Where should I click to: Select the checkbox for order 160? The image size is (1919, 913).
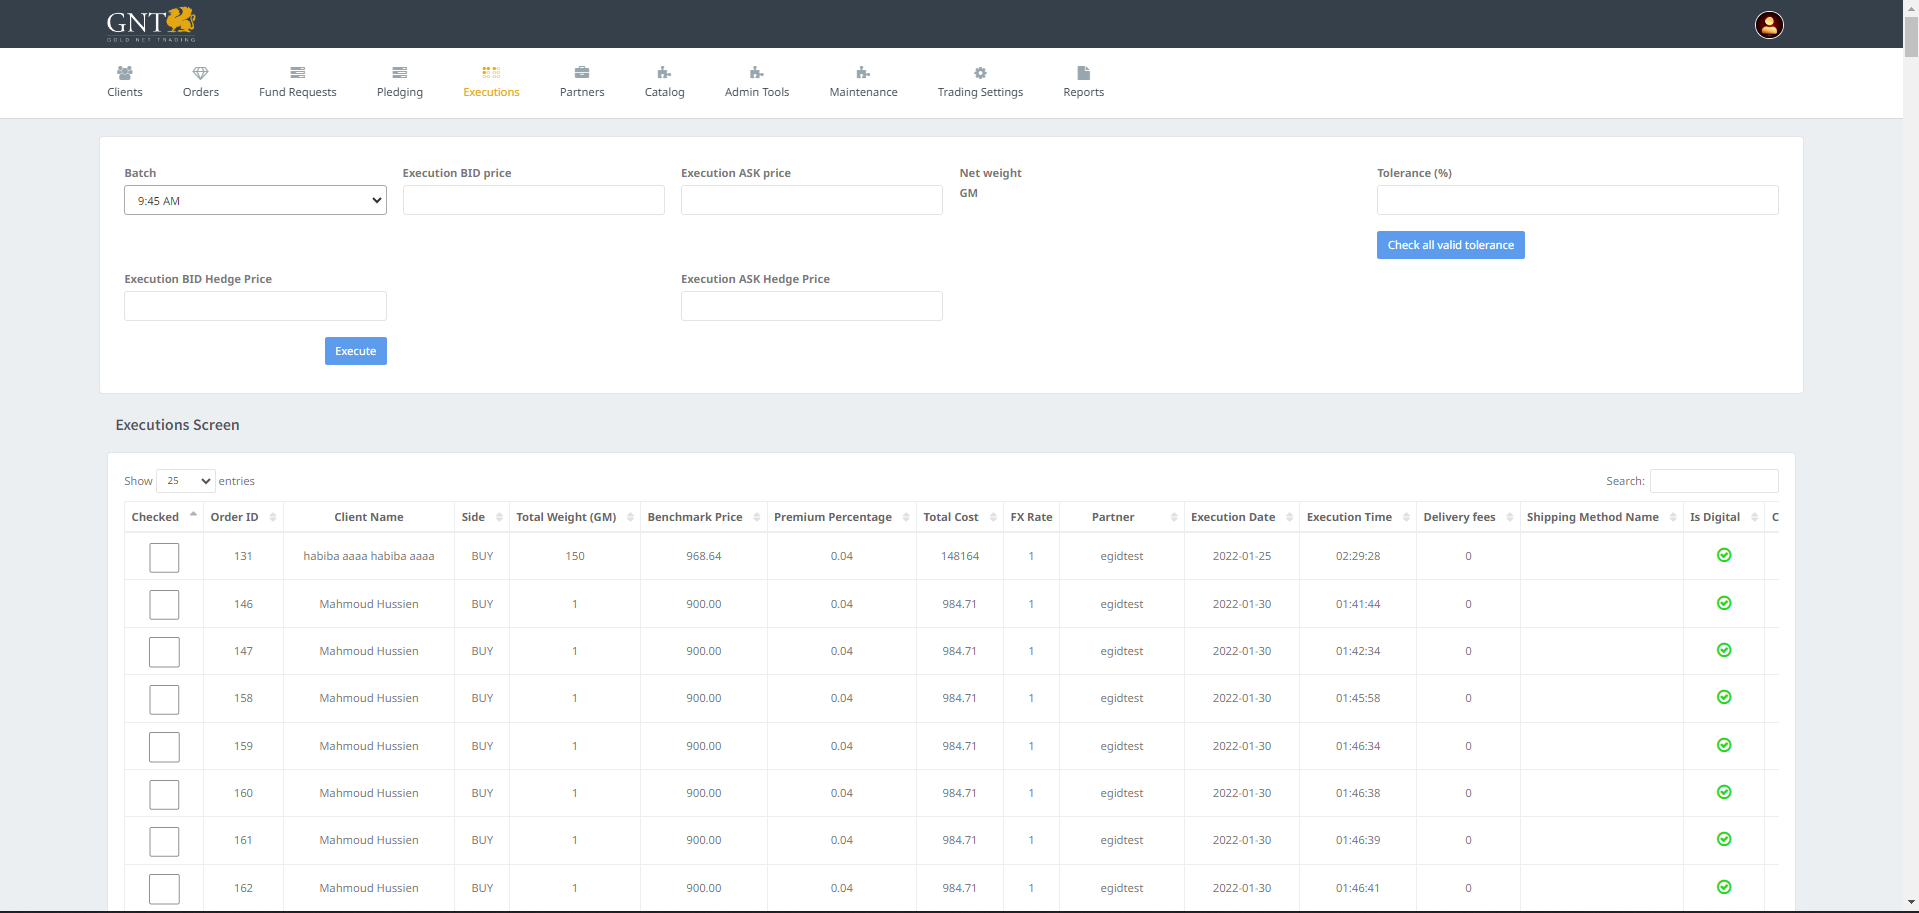coord(164,794)
